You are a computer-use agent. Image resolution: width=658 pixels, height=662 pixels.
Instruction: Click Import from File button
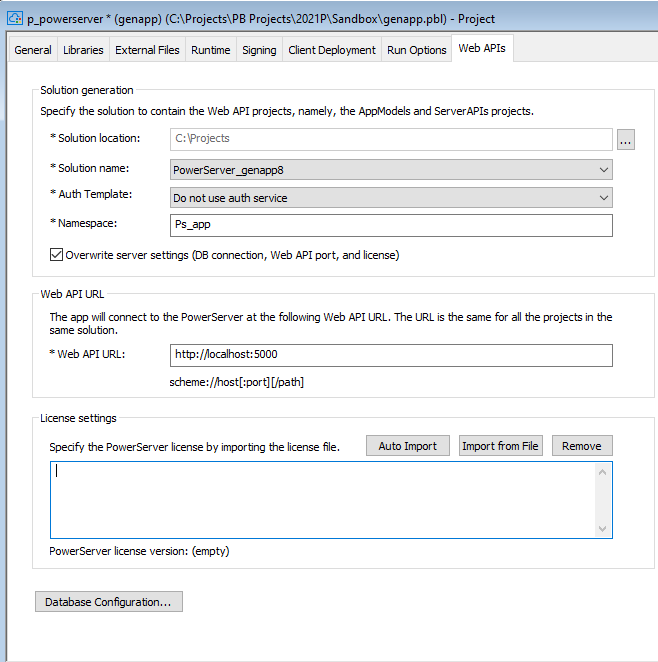coord(501,446)
